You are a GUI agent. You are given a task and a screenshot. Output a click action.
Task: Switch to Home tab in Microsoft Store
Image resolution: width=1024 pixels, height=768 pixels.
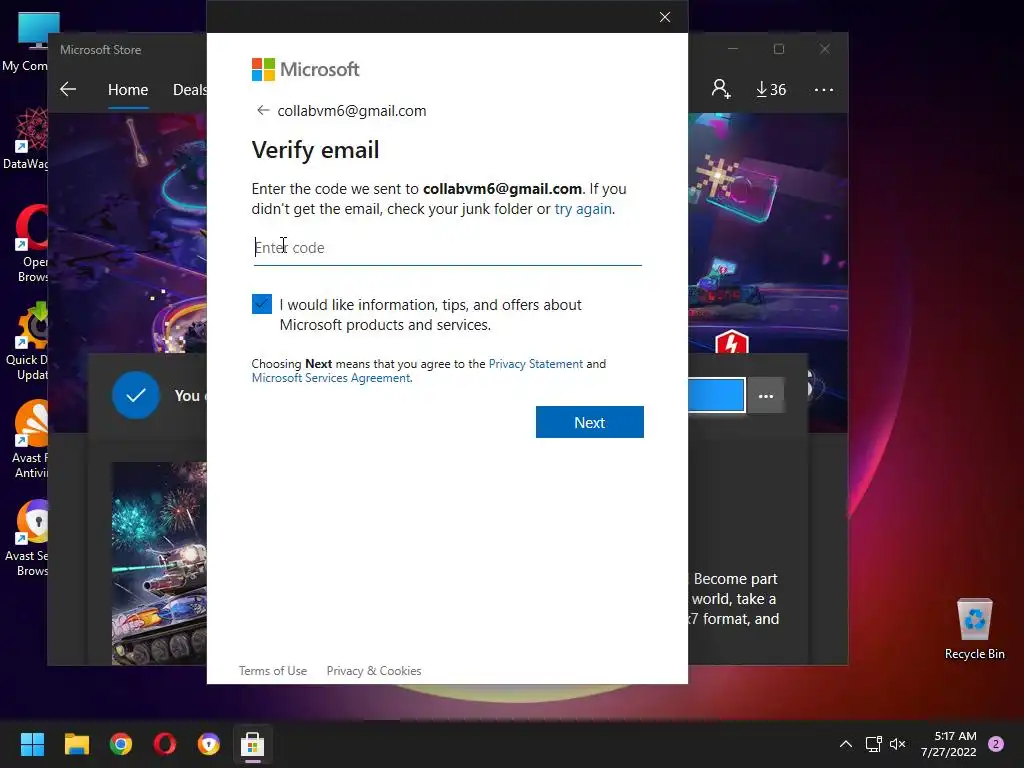coord(128,90)
